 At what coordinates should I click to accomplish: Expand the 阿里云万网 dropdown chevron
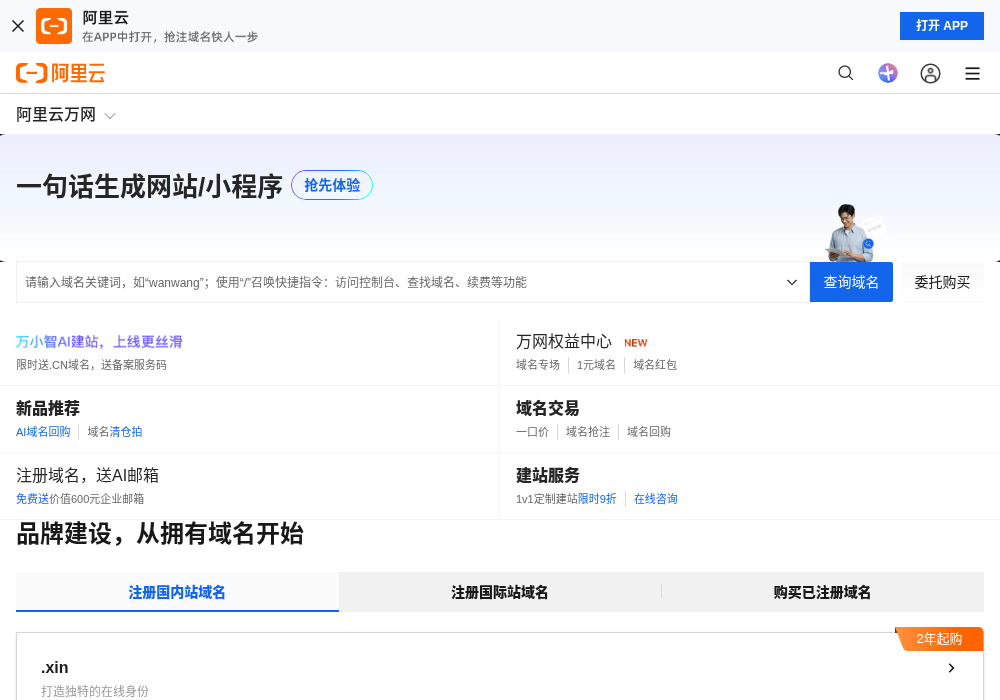110,116
